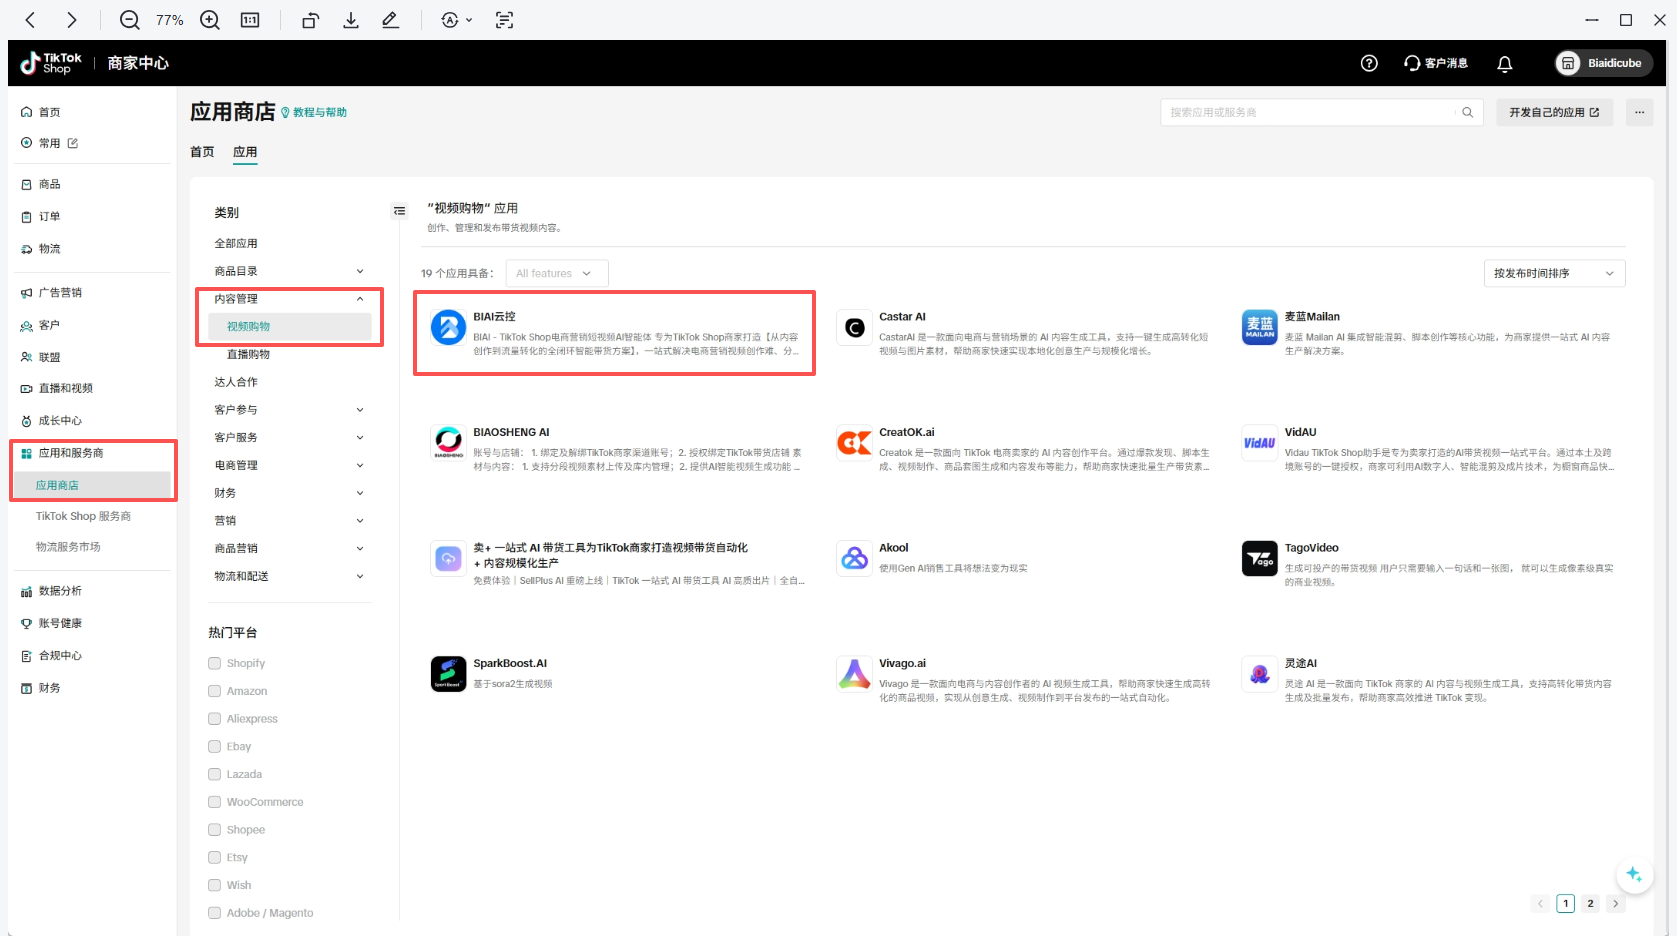Open the help question mark icon
The width and height of the screenshot is (1677, 936).
coord(1369,63)
